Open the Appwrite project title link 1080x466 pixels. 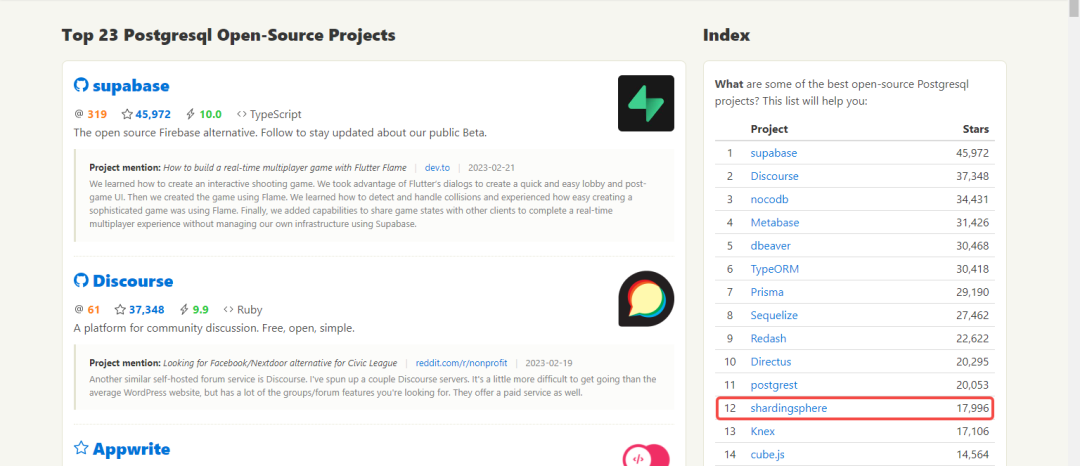coord(131,449)
